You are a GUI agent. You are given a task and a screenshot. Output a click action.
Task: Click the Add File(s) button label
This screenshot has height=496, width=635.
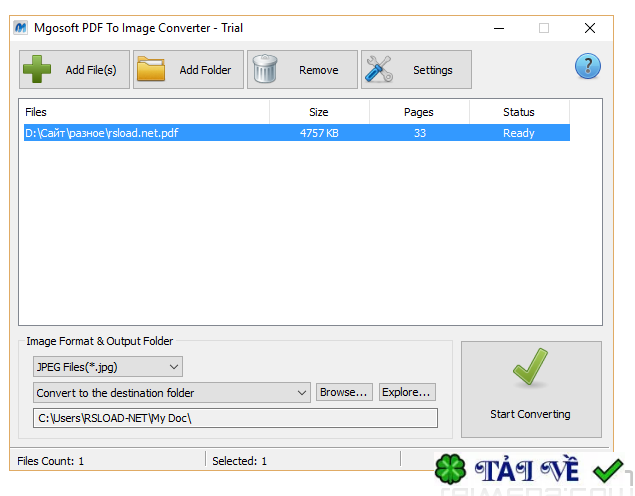[x=91, y=70]
